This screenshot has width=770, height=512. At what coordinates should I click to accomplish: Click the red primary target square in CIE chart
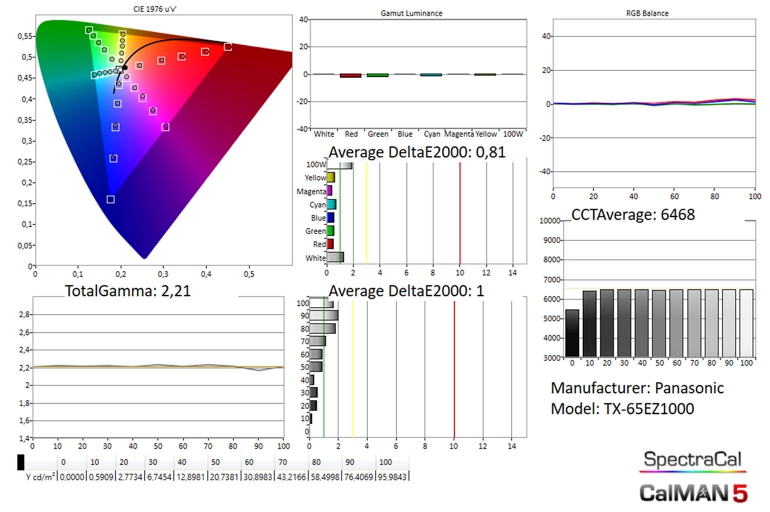pyautogui.click(x=228, y=46)
